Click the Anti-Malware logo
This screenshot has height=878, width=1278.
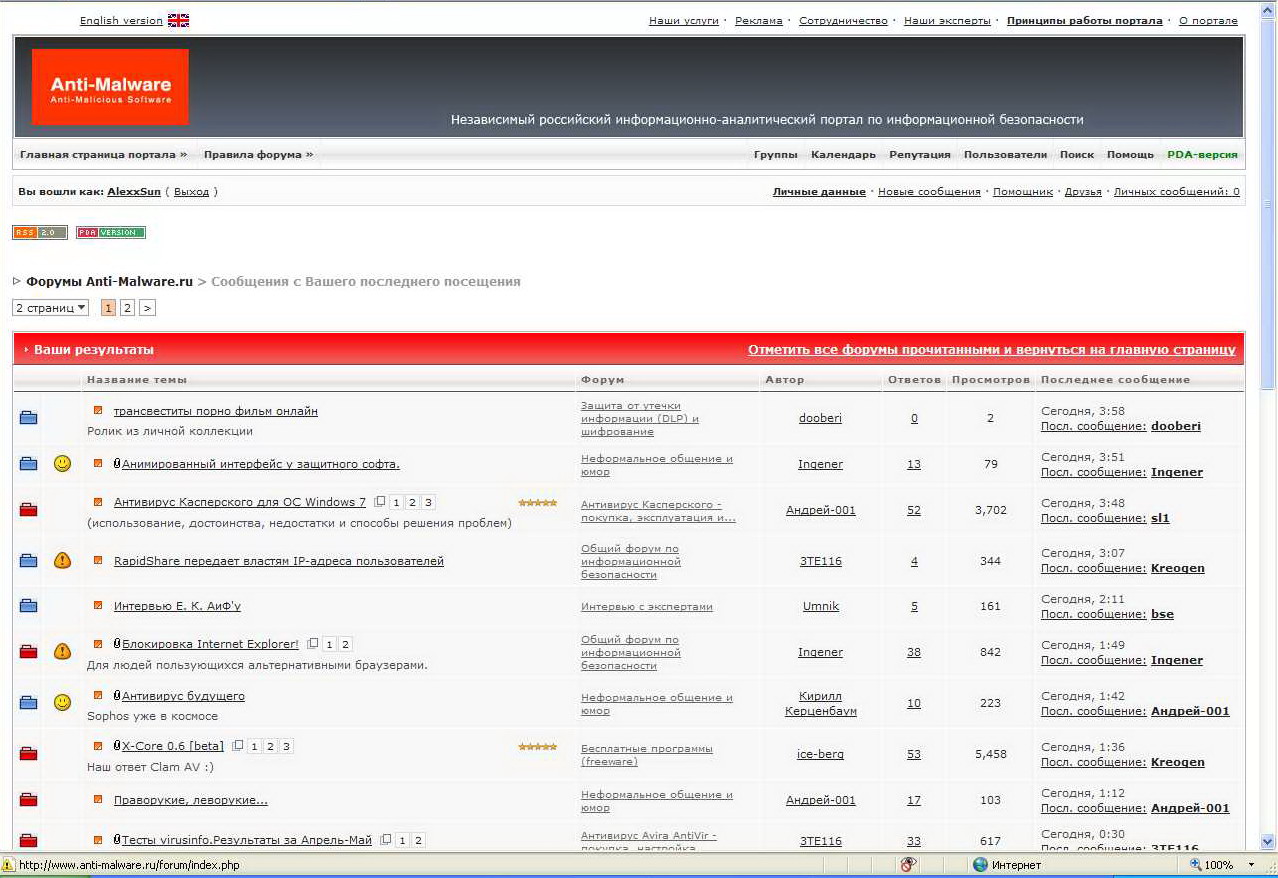coord(110,88)
